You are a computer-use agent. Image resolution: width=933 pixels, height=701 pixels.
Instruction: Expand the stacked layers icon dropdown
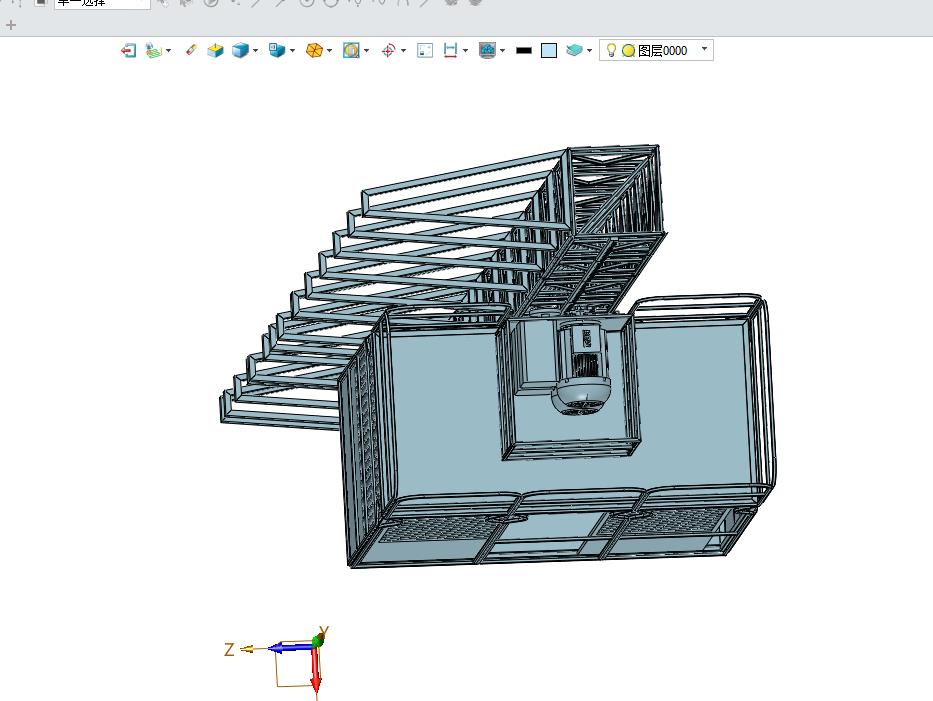click(590, 51)
